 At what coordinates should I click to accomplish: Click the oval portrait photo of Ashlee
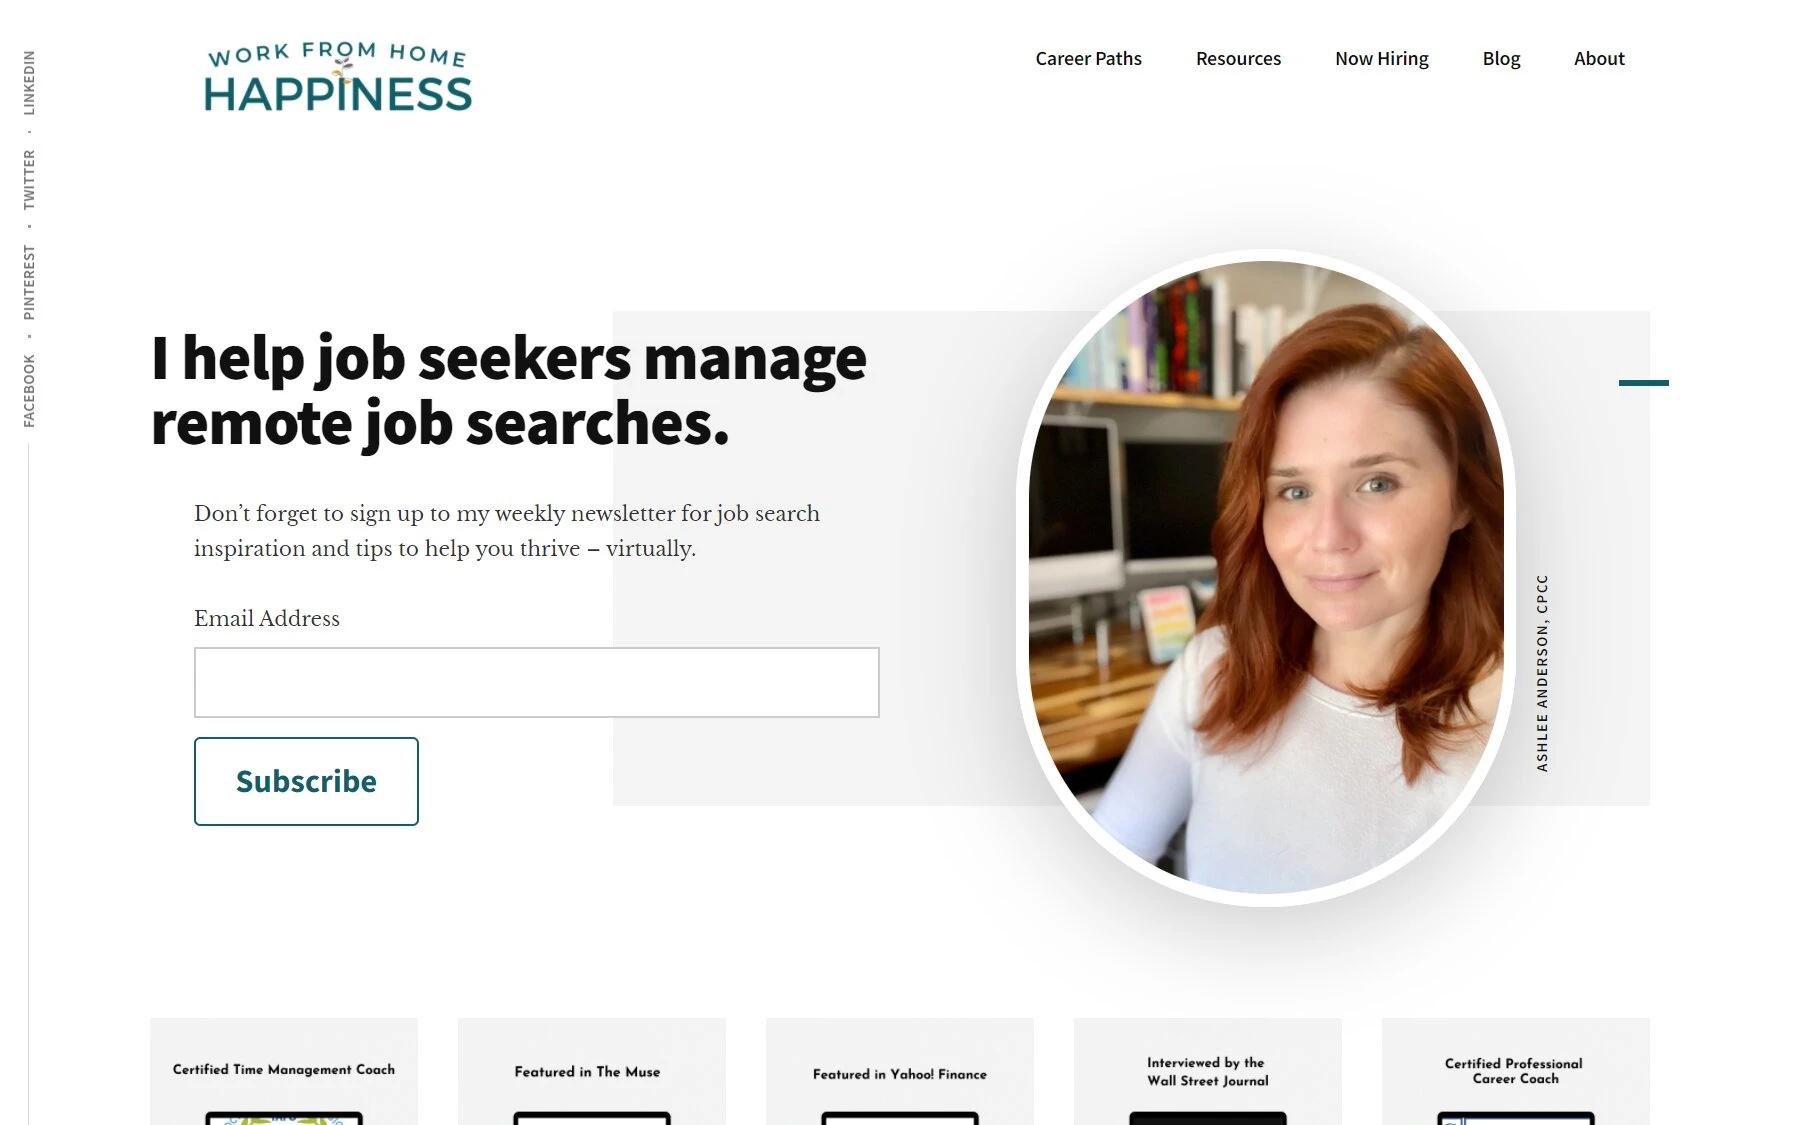click(x=1266, y=577)
